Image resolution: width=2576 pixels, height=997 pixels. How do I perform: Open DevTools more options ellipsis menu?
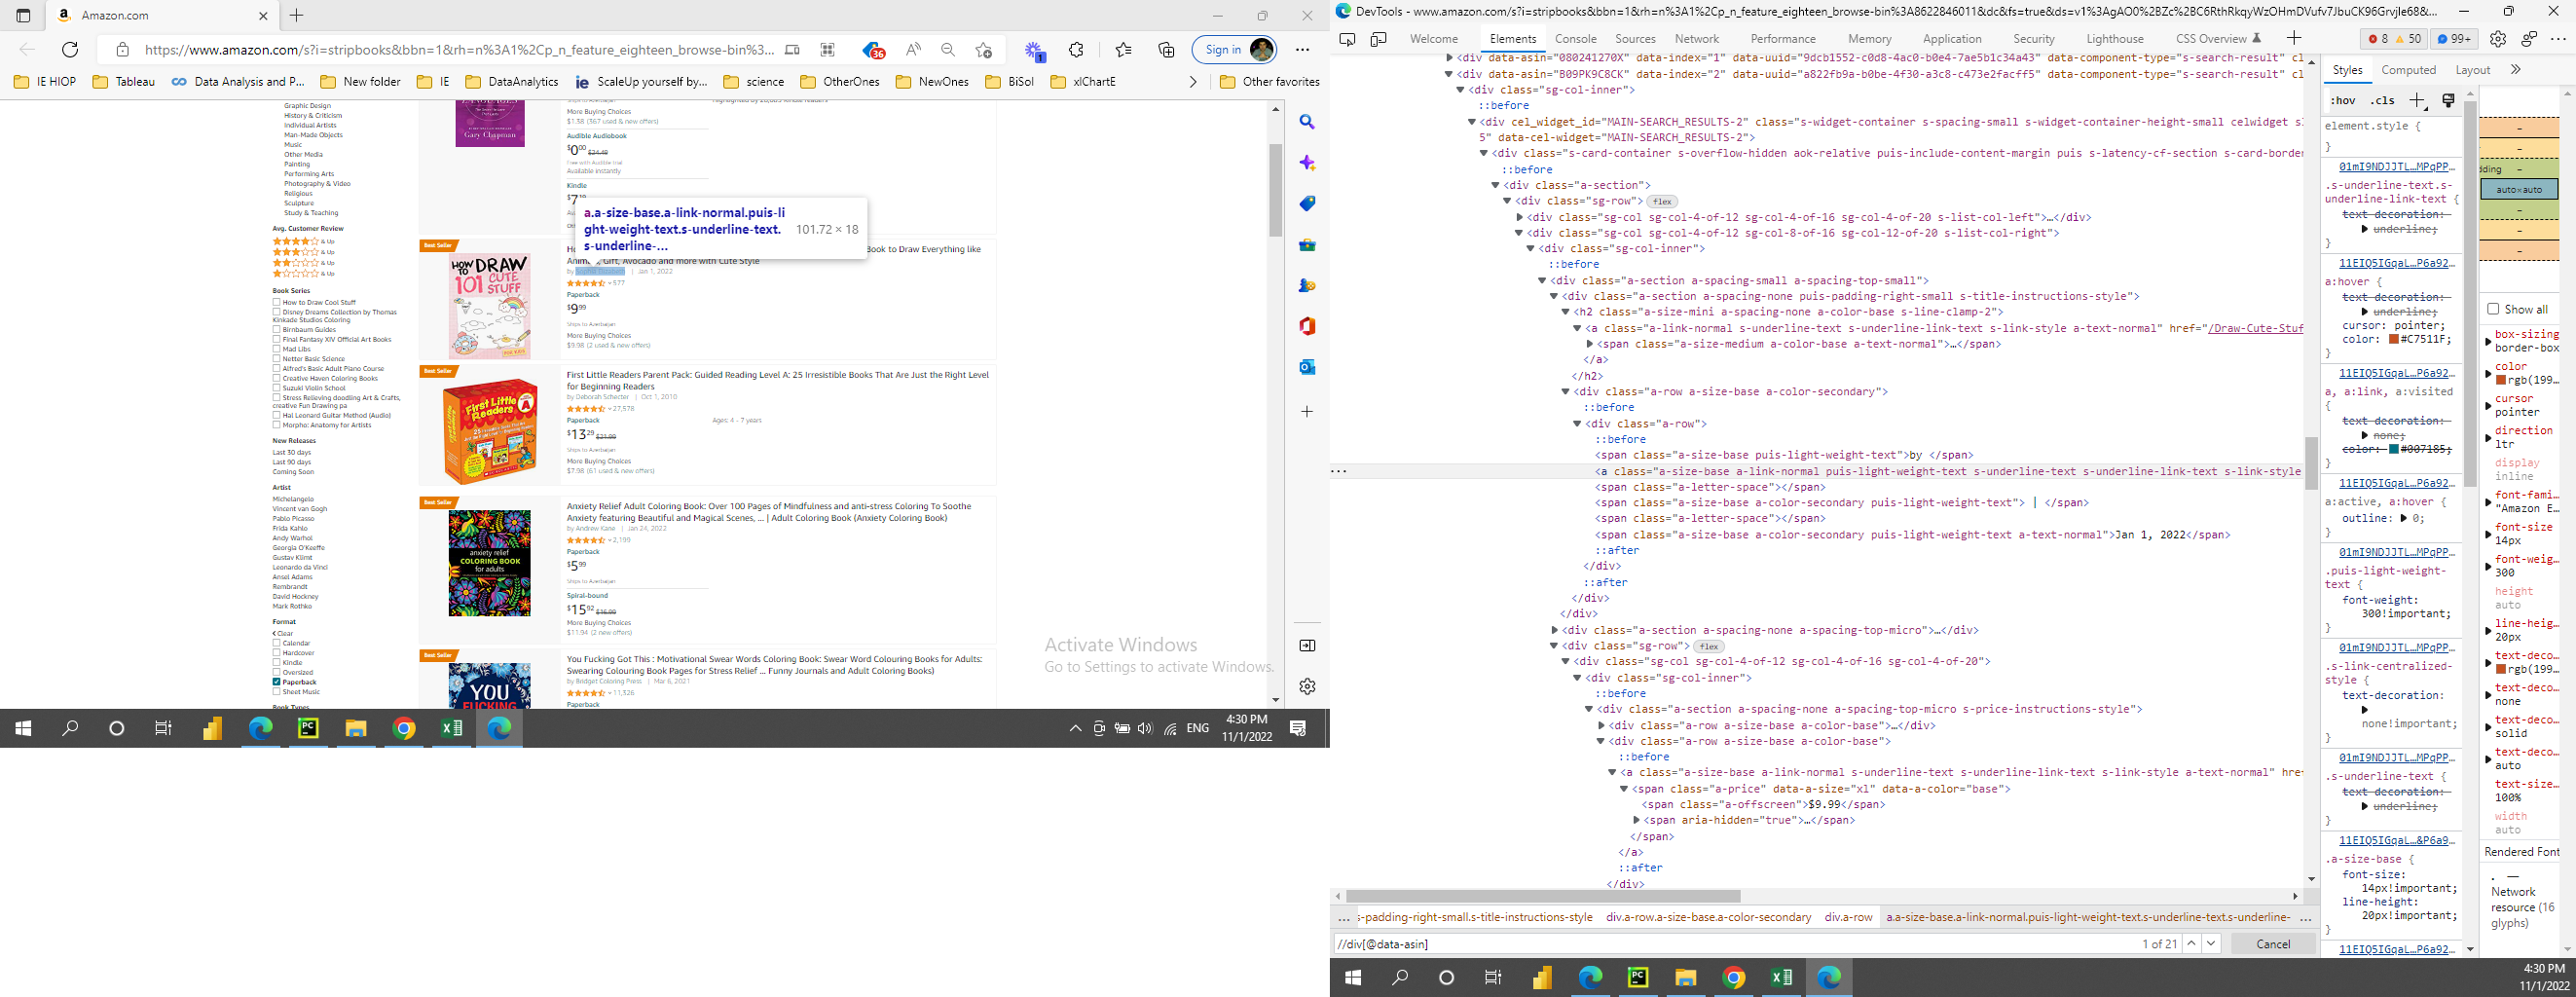point(2558,39)
